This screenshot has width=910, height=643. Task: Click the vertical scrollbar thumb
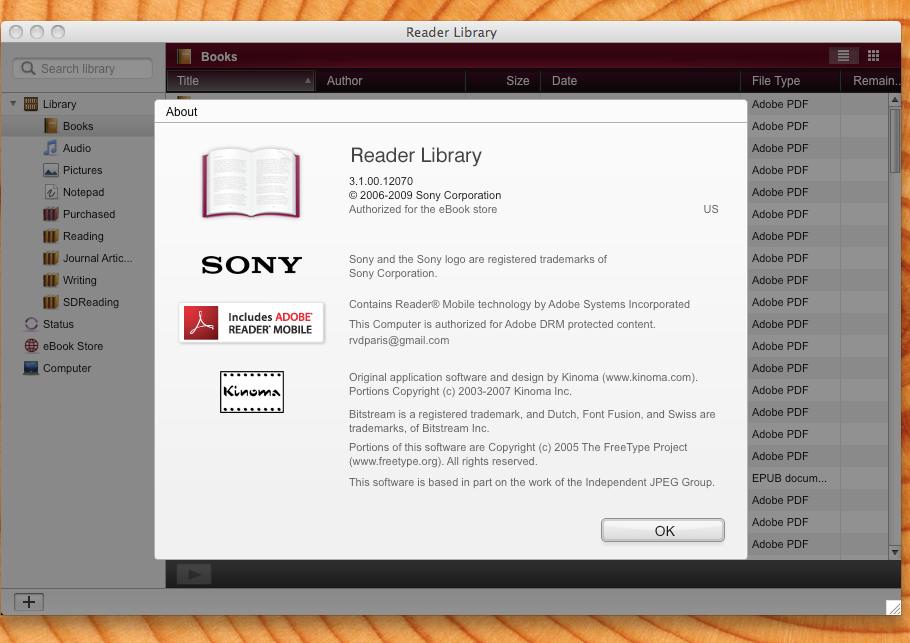pos(895,140)
